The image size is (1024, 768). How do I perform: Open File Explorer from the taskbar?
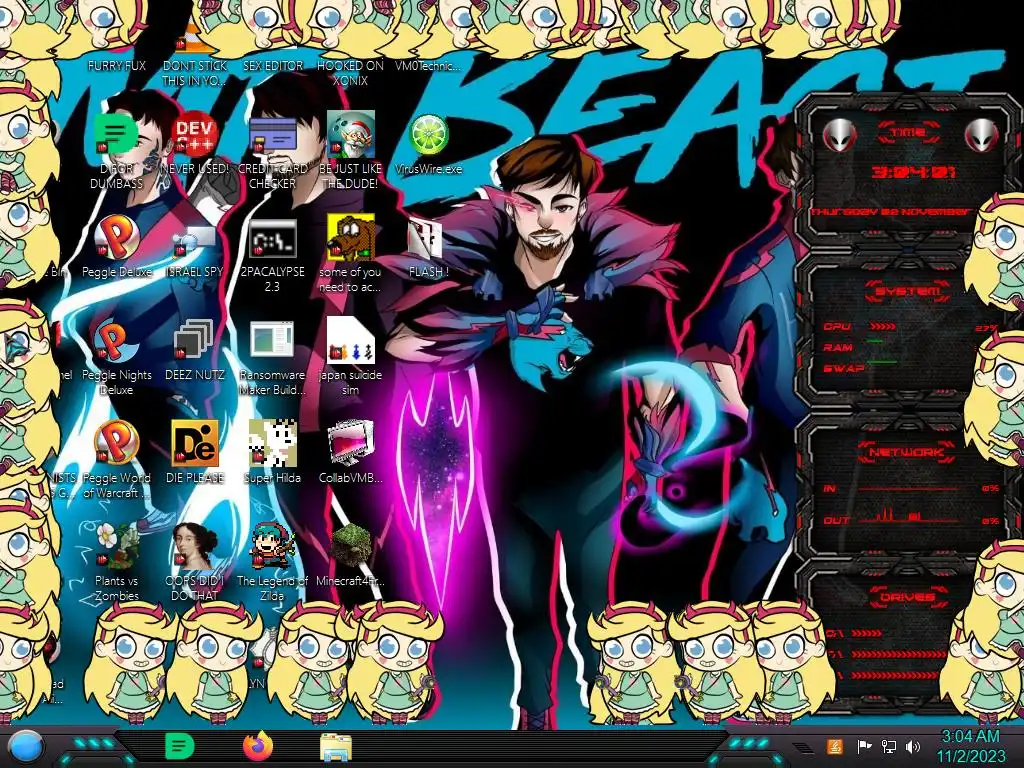[336, 747]
